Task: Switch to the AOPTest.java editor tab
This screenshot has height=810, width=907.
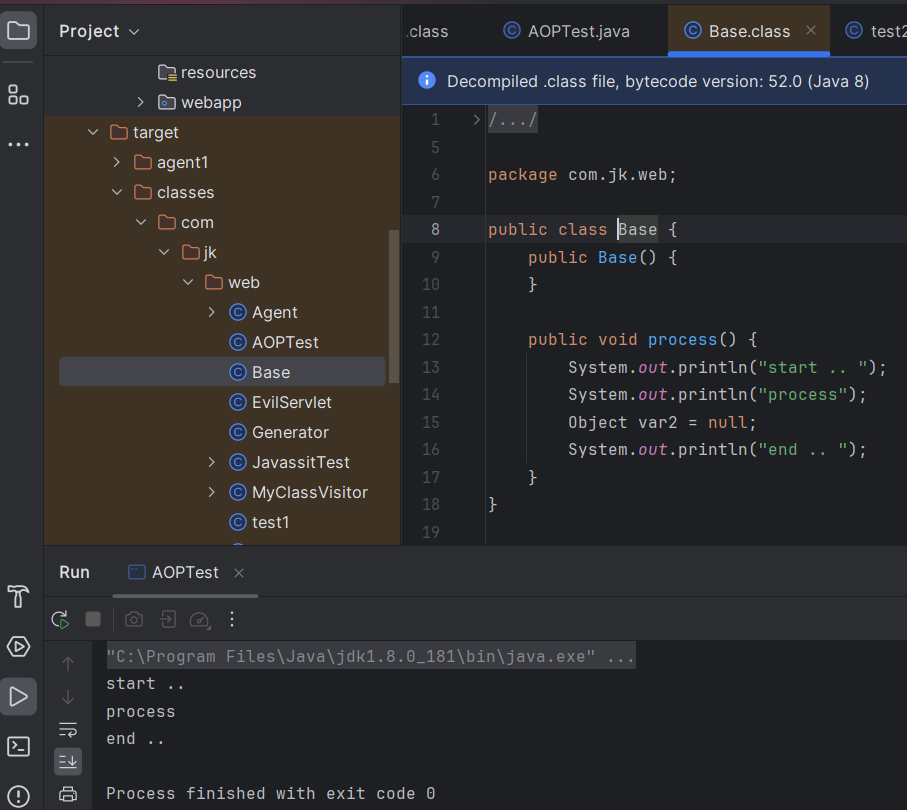Action: tap(566, 31)
